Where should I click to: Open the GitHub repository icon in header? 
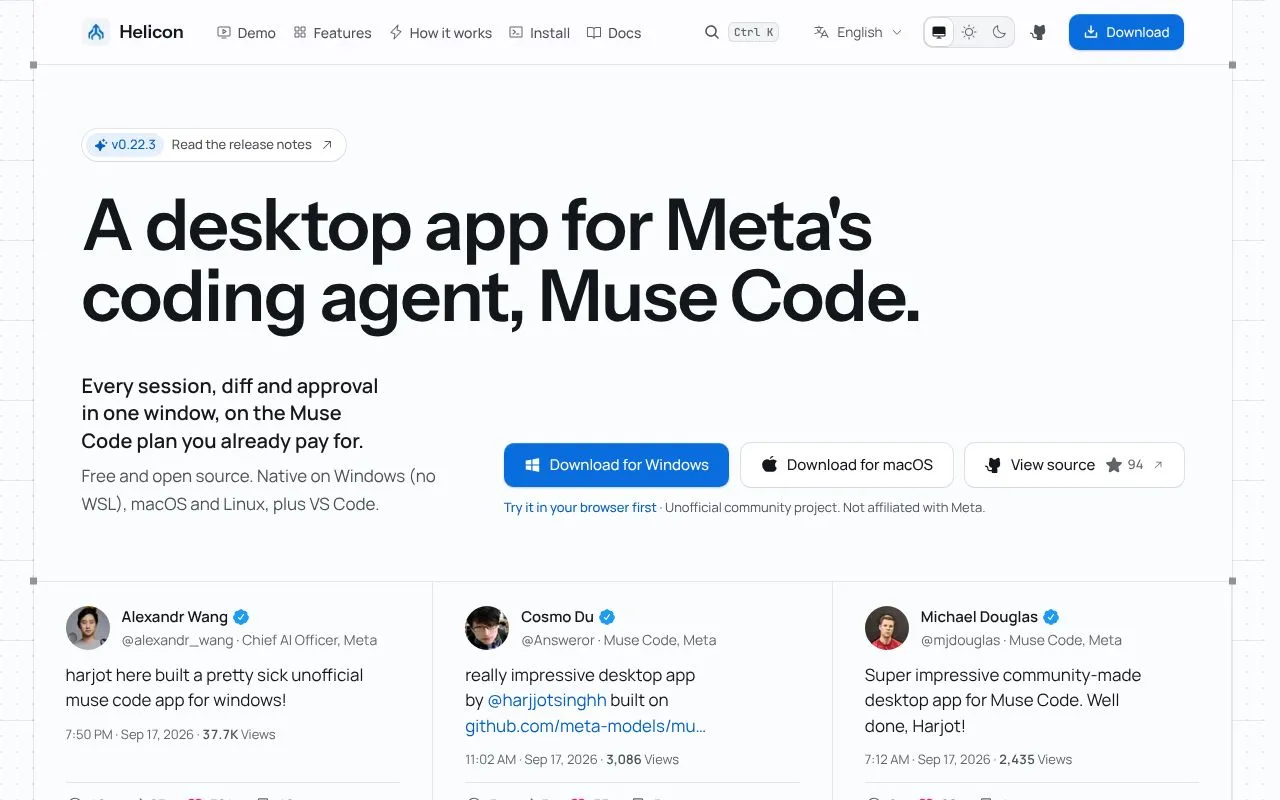coord(1038,32)
